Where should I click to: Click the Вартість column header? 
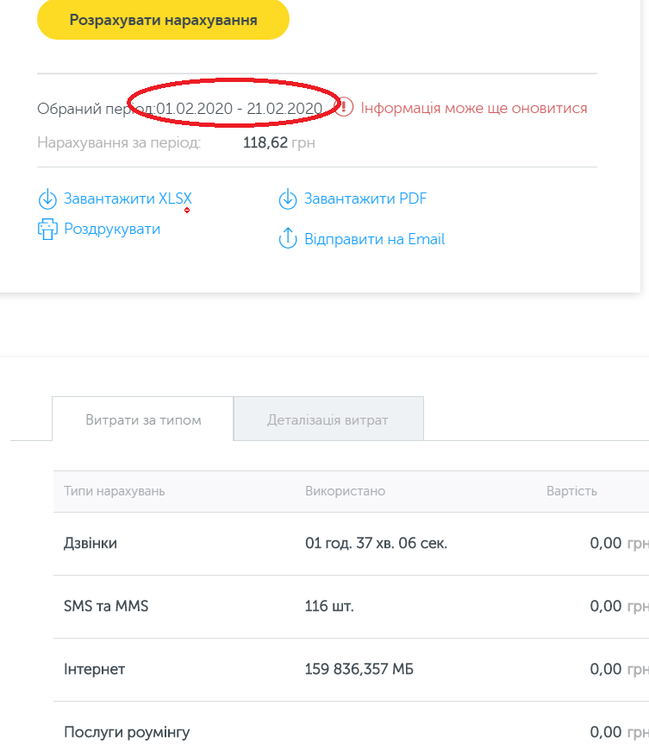point(571,491)
